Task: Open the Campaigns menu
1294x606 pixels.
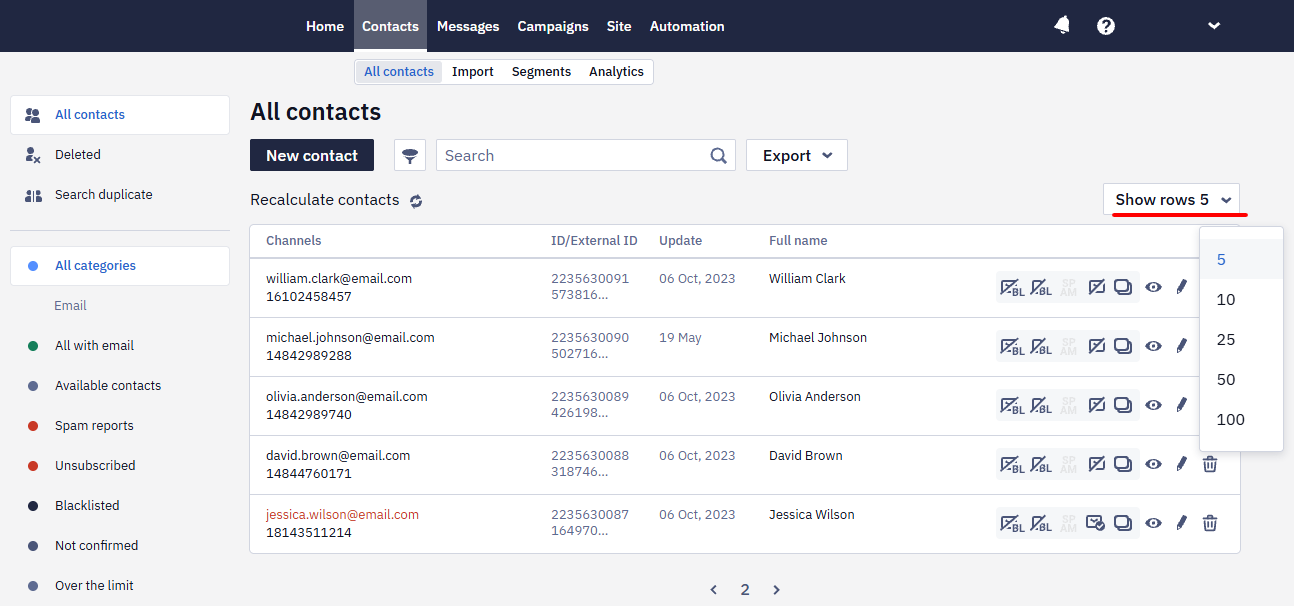Action: tap(553, 26)
